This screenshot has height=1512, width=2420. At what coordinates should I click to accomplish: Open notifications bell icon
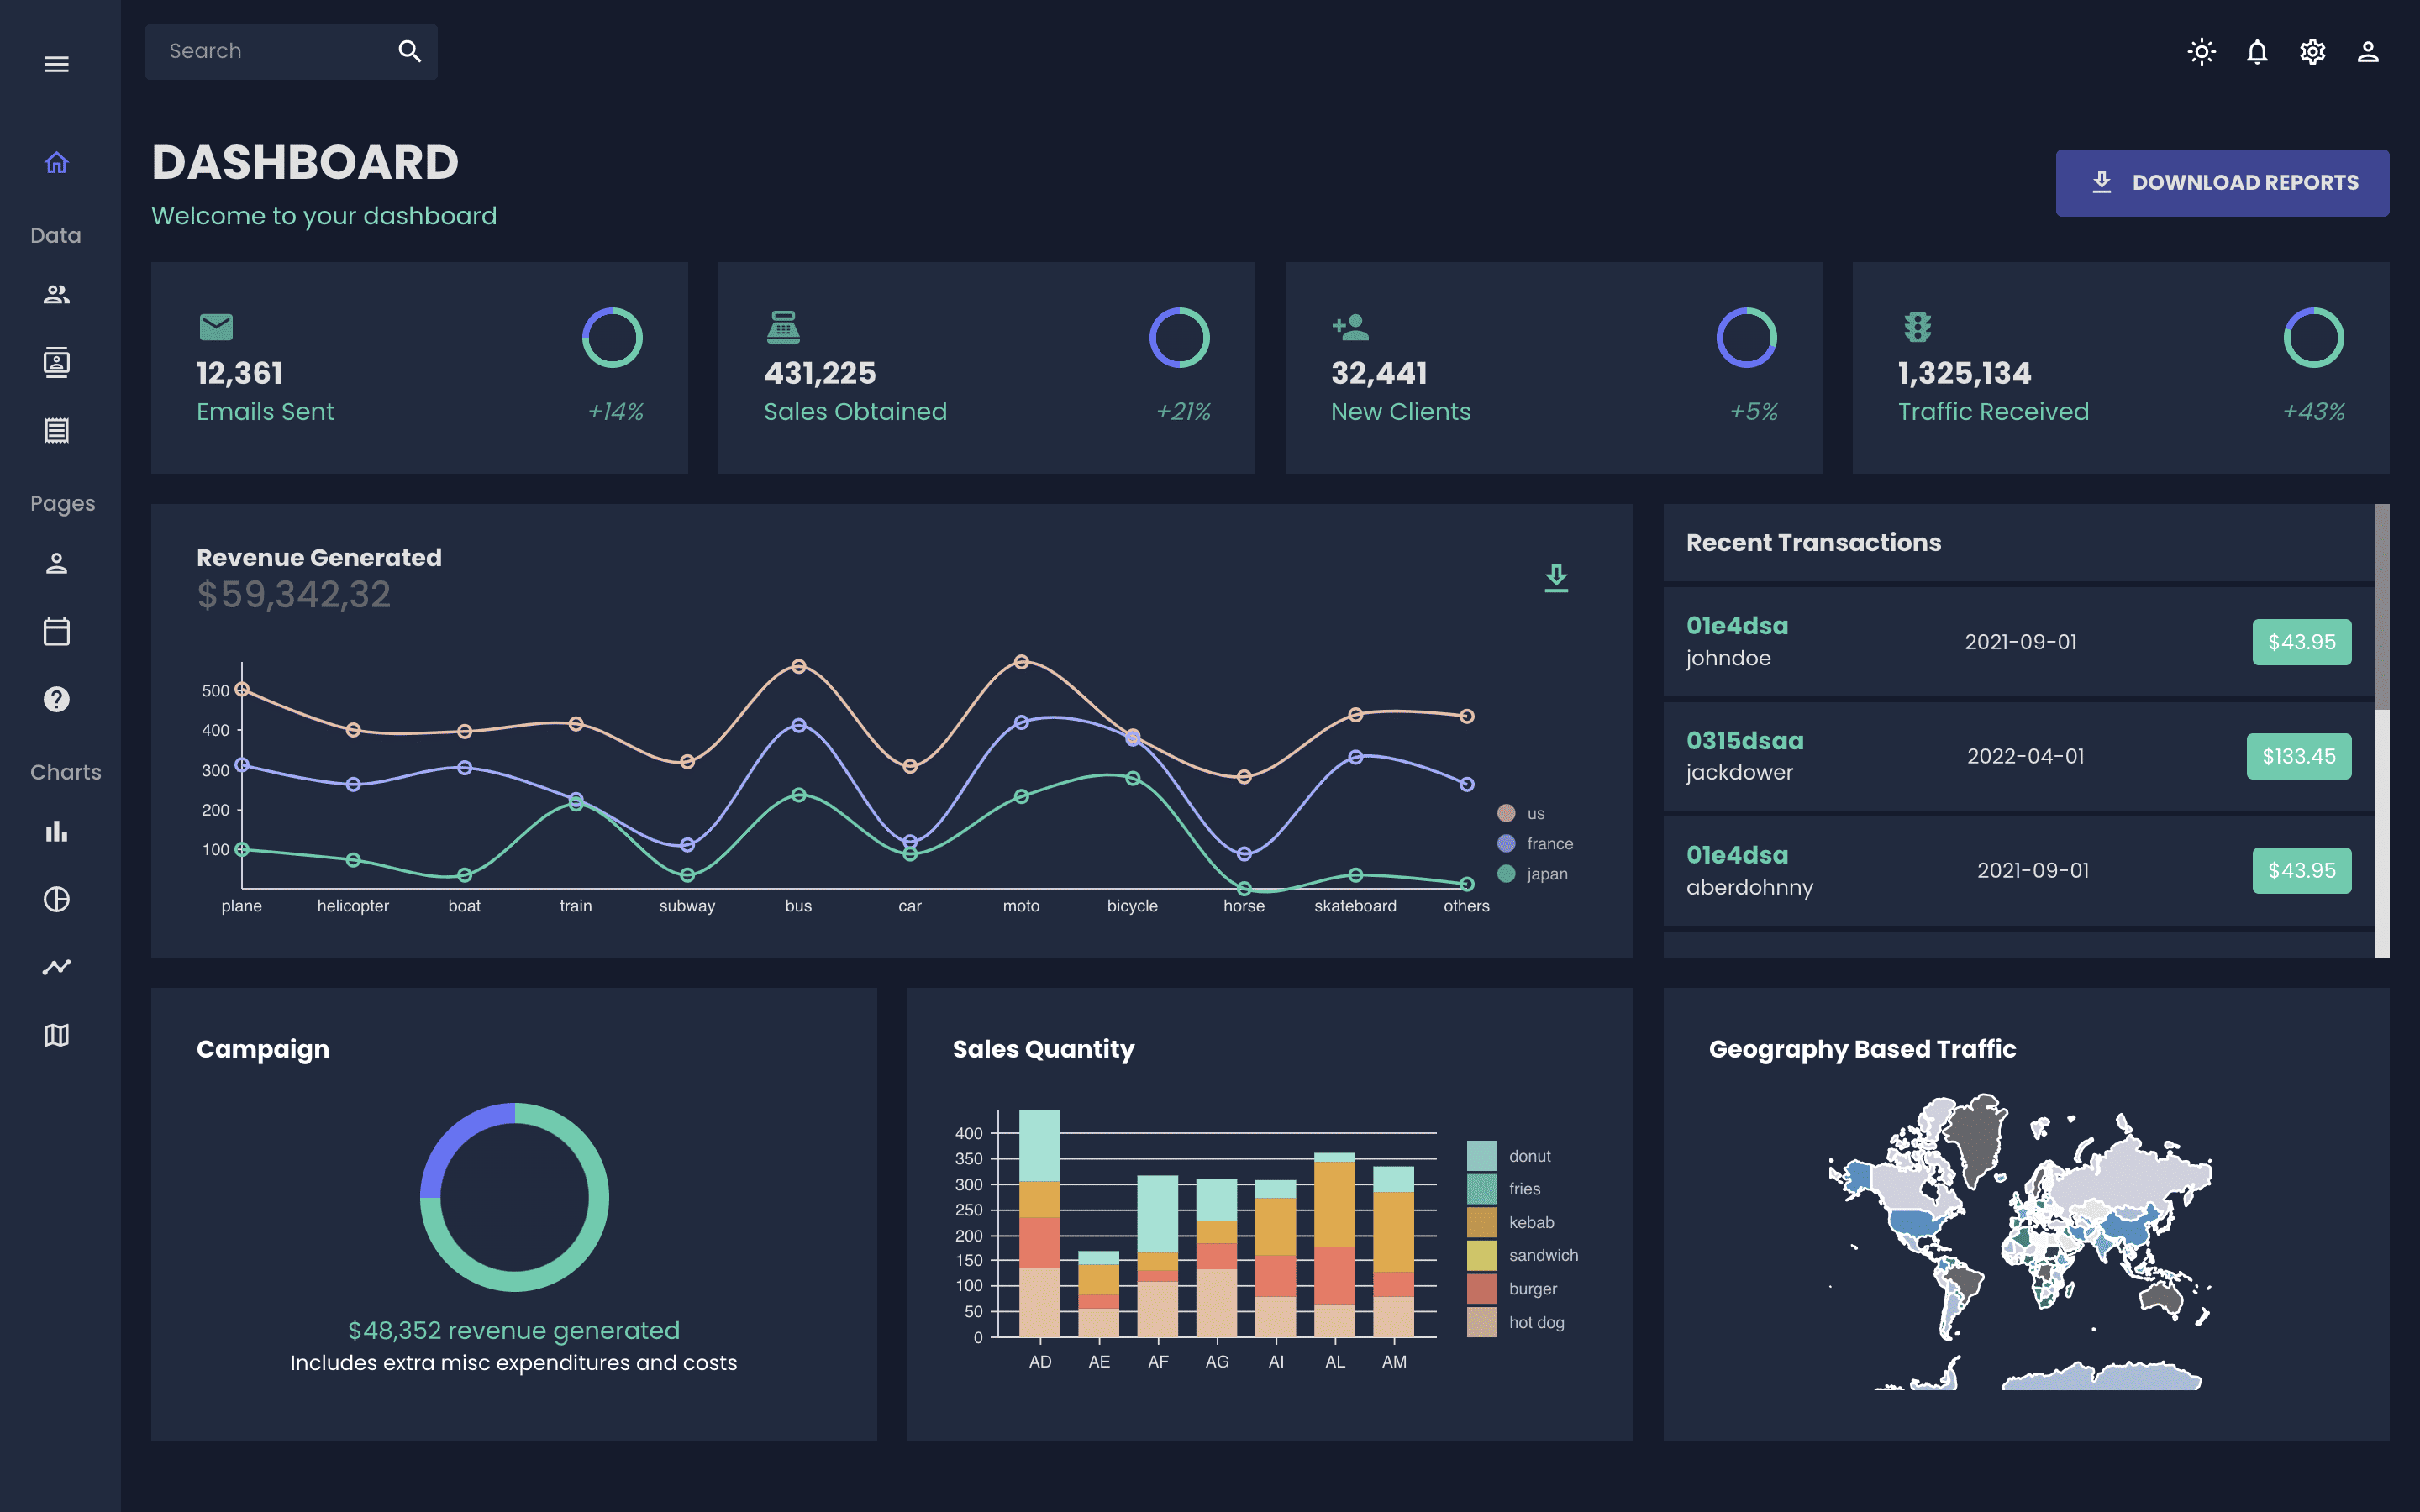pos(2257,52)
